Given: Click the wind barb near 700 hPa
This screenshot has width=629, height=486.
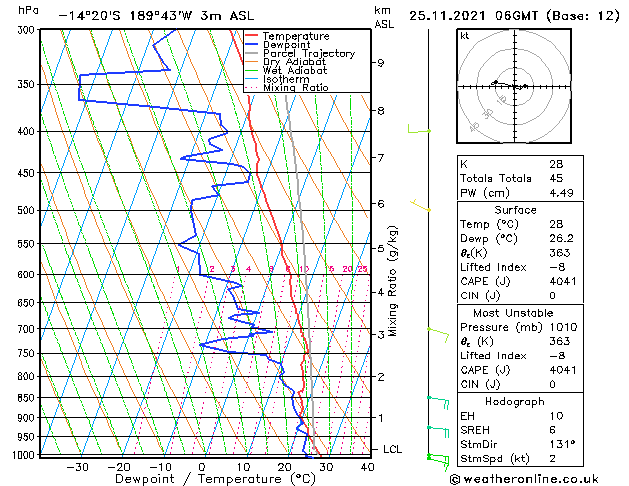Looking at the screenshot, I should coord(436,331).
